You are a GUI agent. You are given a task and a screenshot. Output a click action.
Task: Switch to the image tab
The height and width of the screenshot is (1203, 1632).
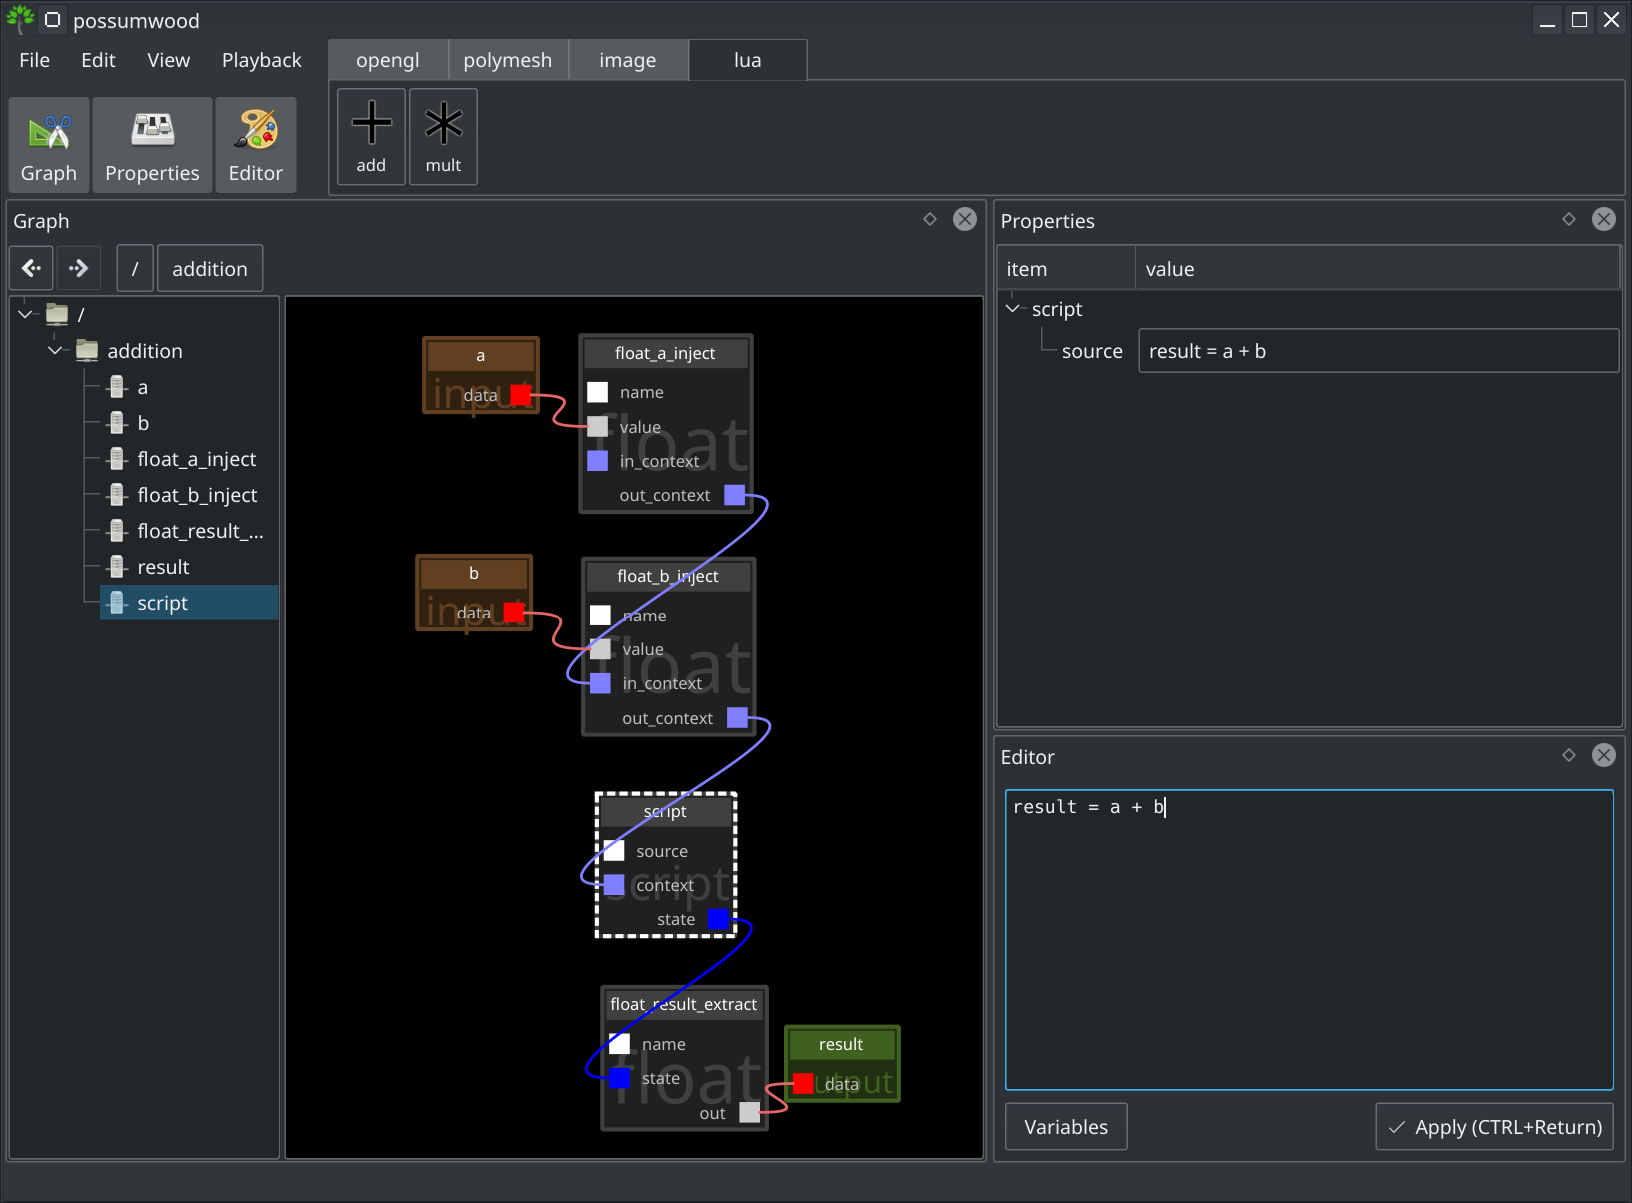pos(628,60)
